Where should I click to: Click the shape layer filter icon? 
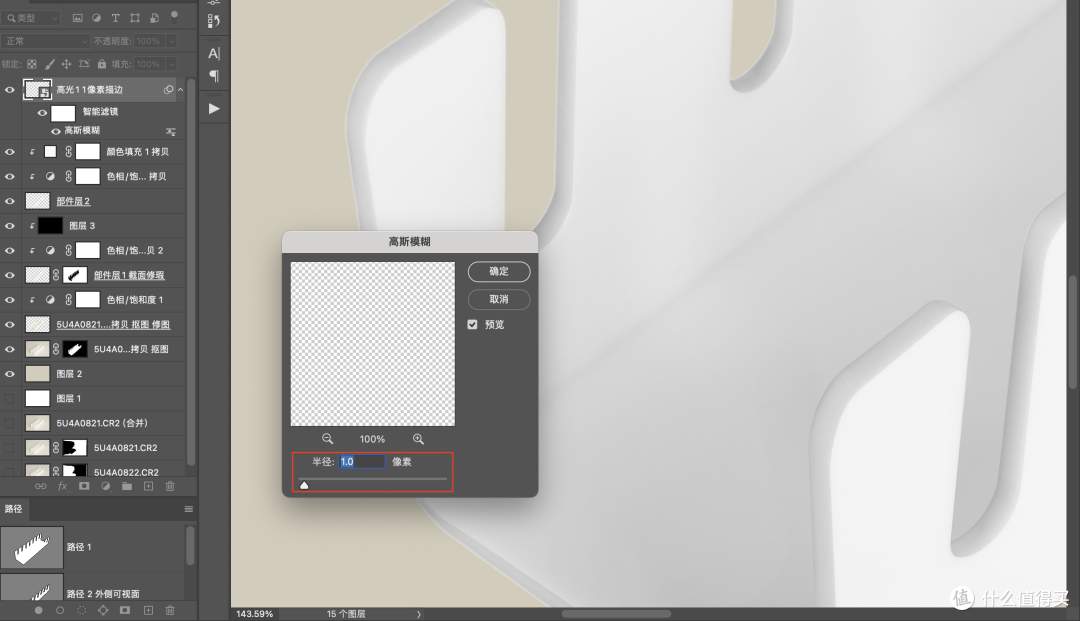pos(135,18)
